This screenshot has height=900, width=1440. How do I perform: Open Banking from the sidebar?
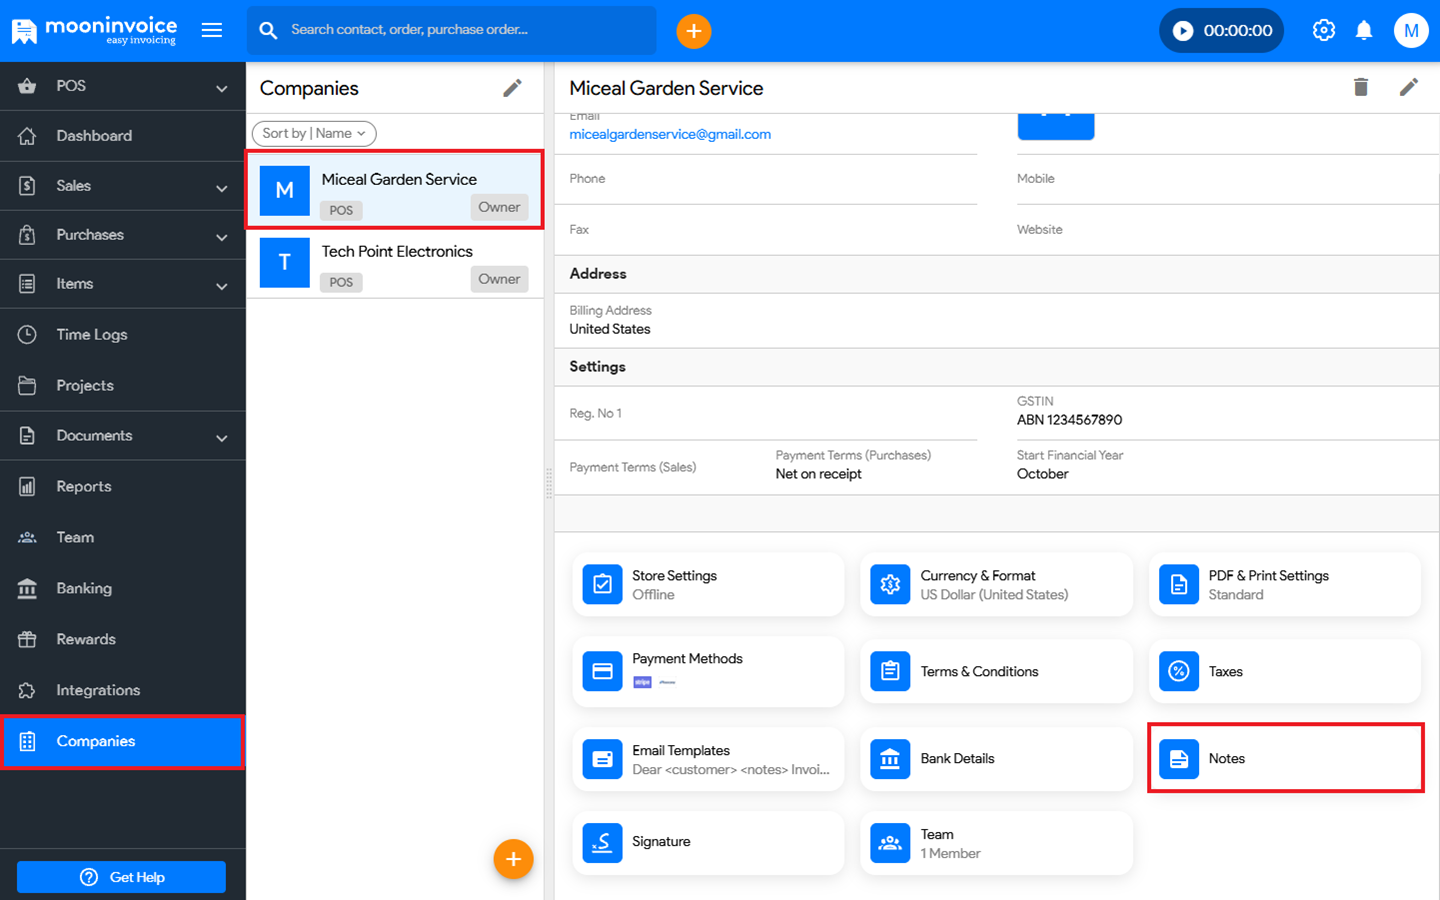click(84, 589)
